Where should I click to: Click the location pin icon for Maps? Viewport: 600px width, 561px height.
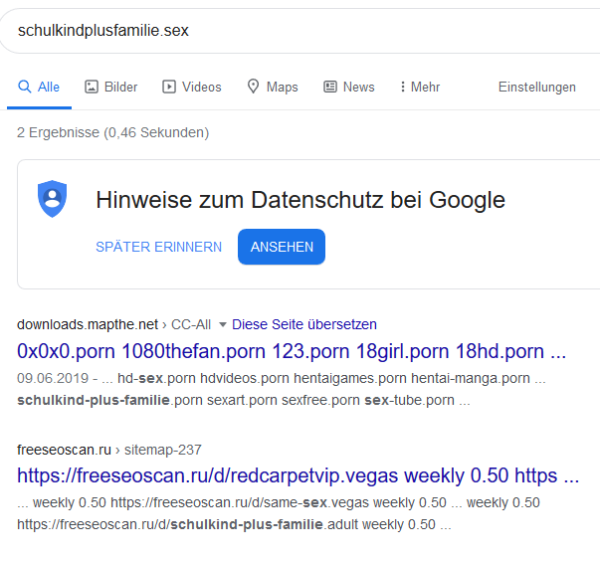click(253, 86)
